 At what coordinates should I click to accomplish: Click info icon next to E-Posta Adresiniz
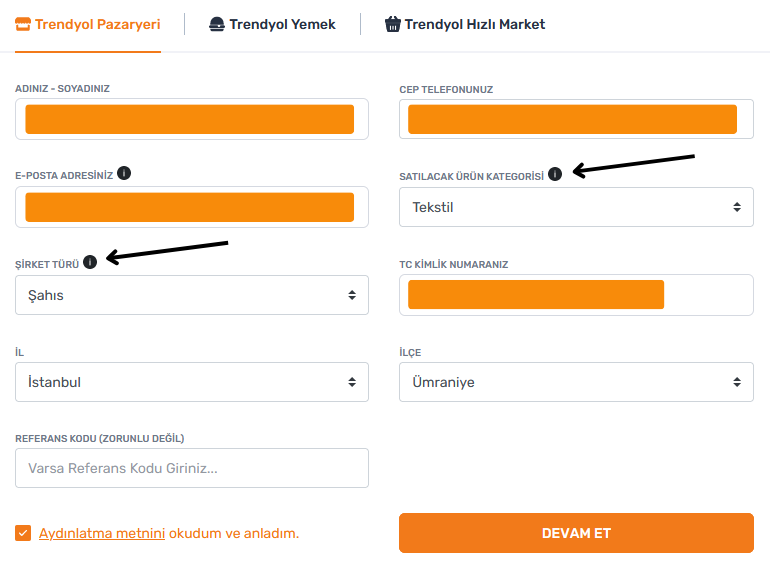(x=124, y=173)
